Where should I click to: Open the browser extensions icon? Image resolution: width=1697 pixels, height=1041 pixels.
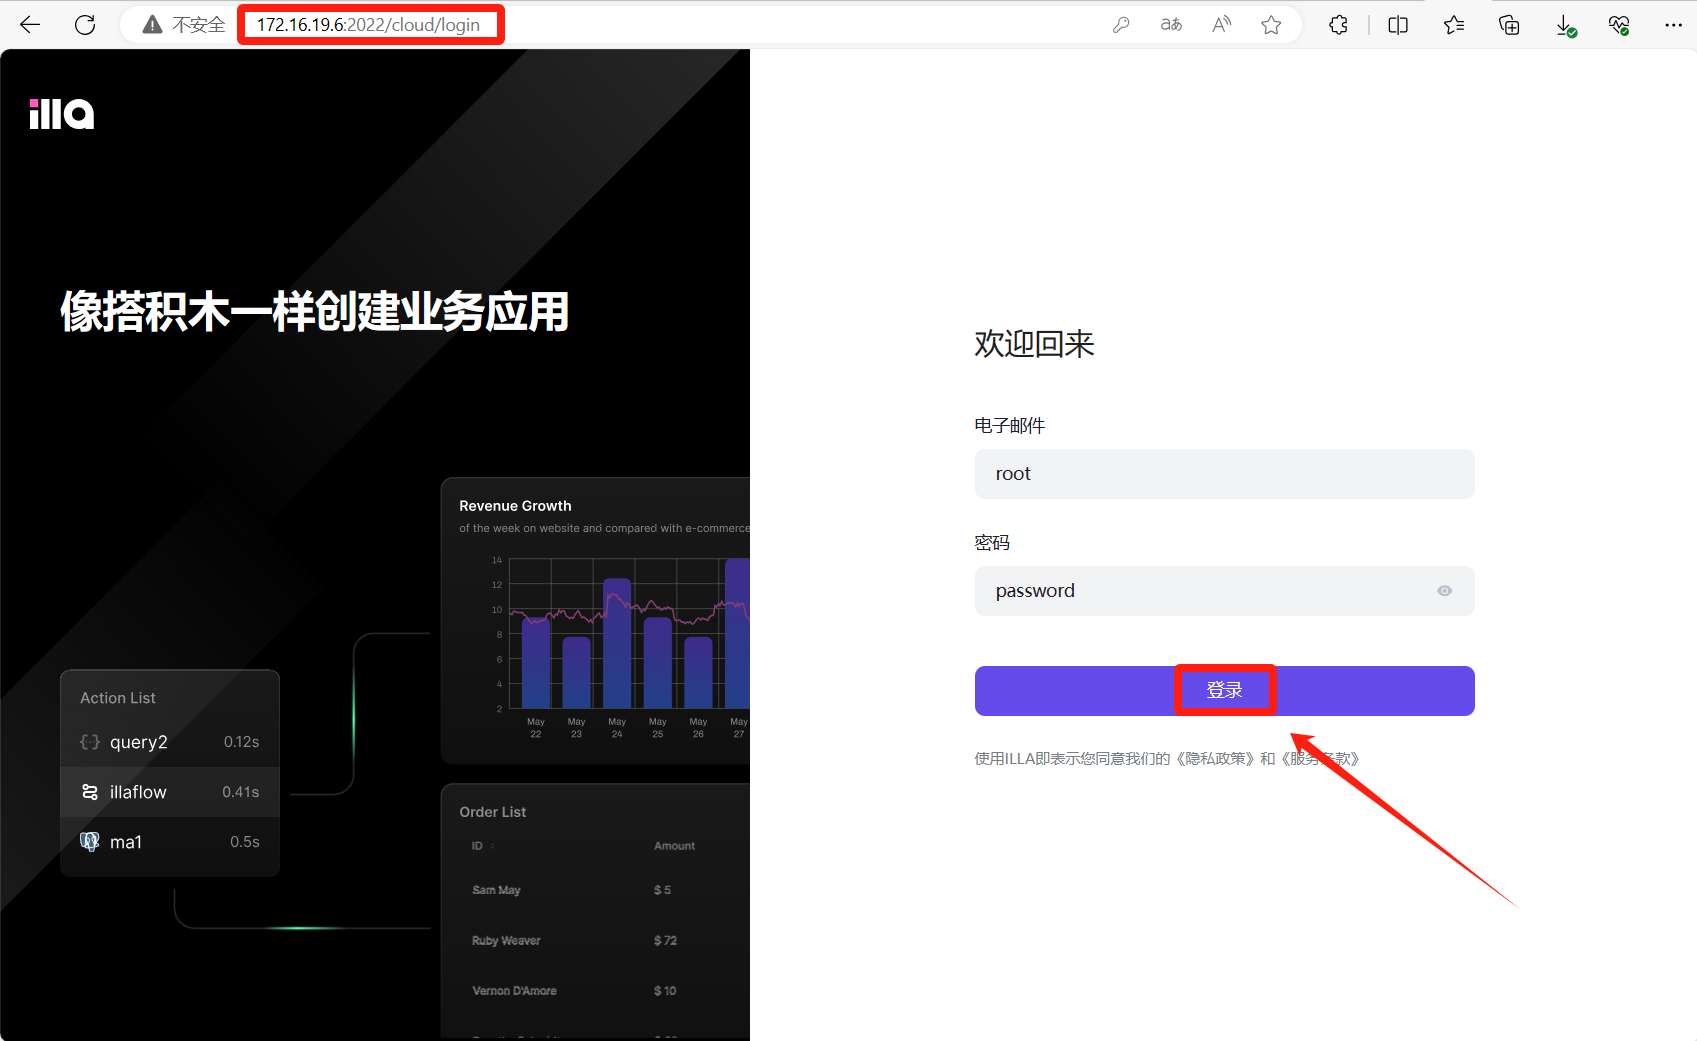(1338, 25)
